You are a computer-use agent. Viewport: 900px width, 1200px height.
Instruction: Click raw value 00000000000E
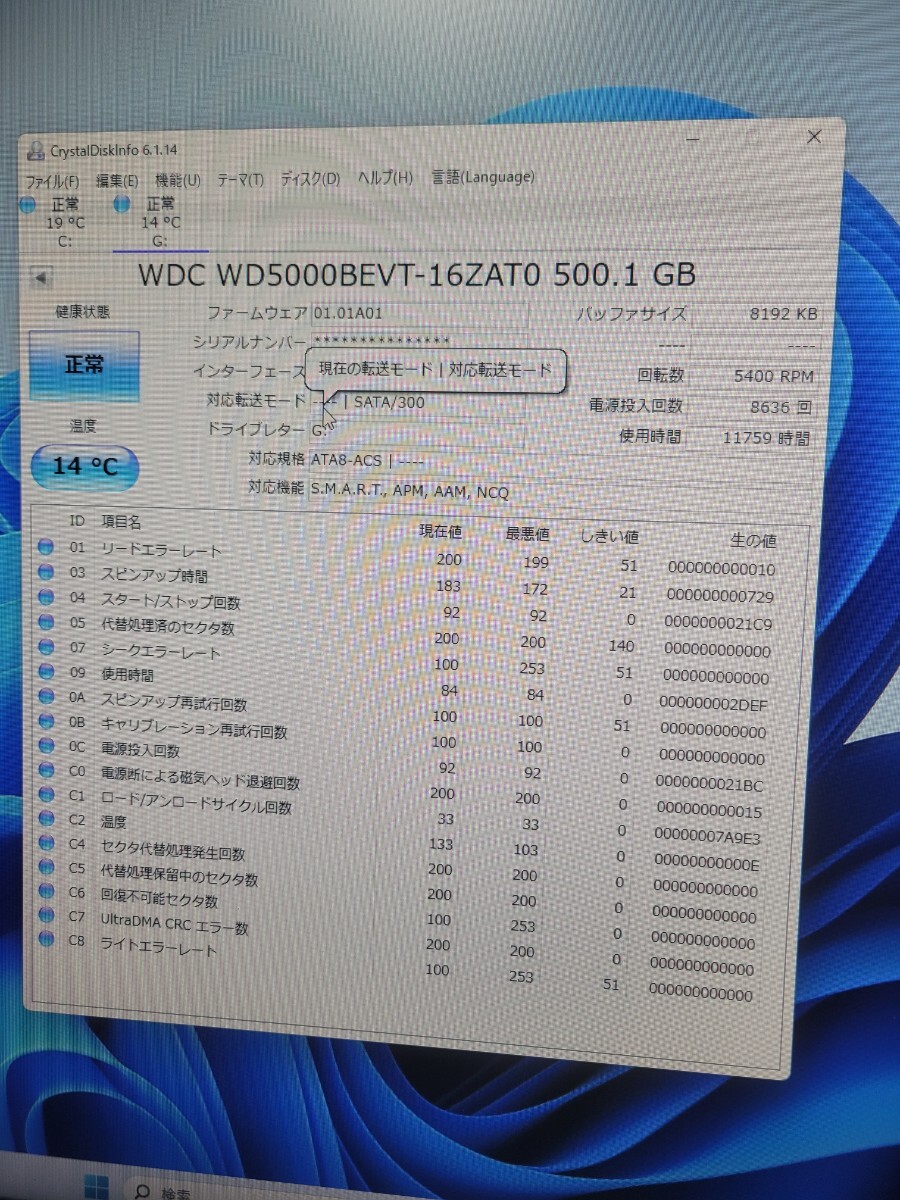tap(706, 864)
